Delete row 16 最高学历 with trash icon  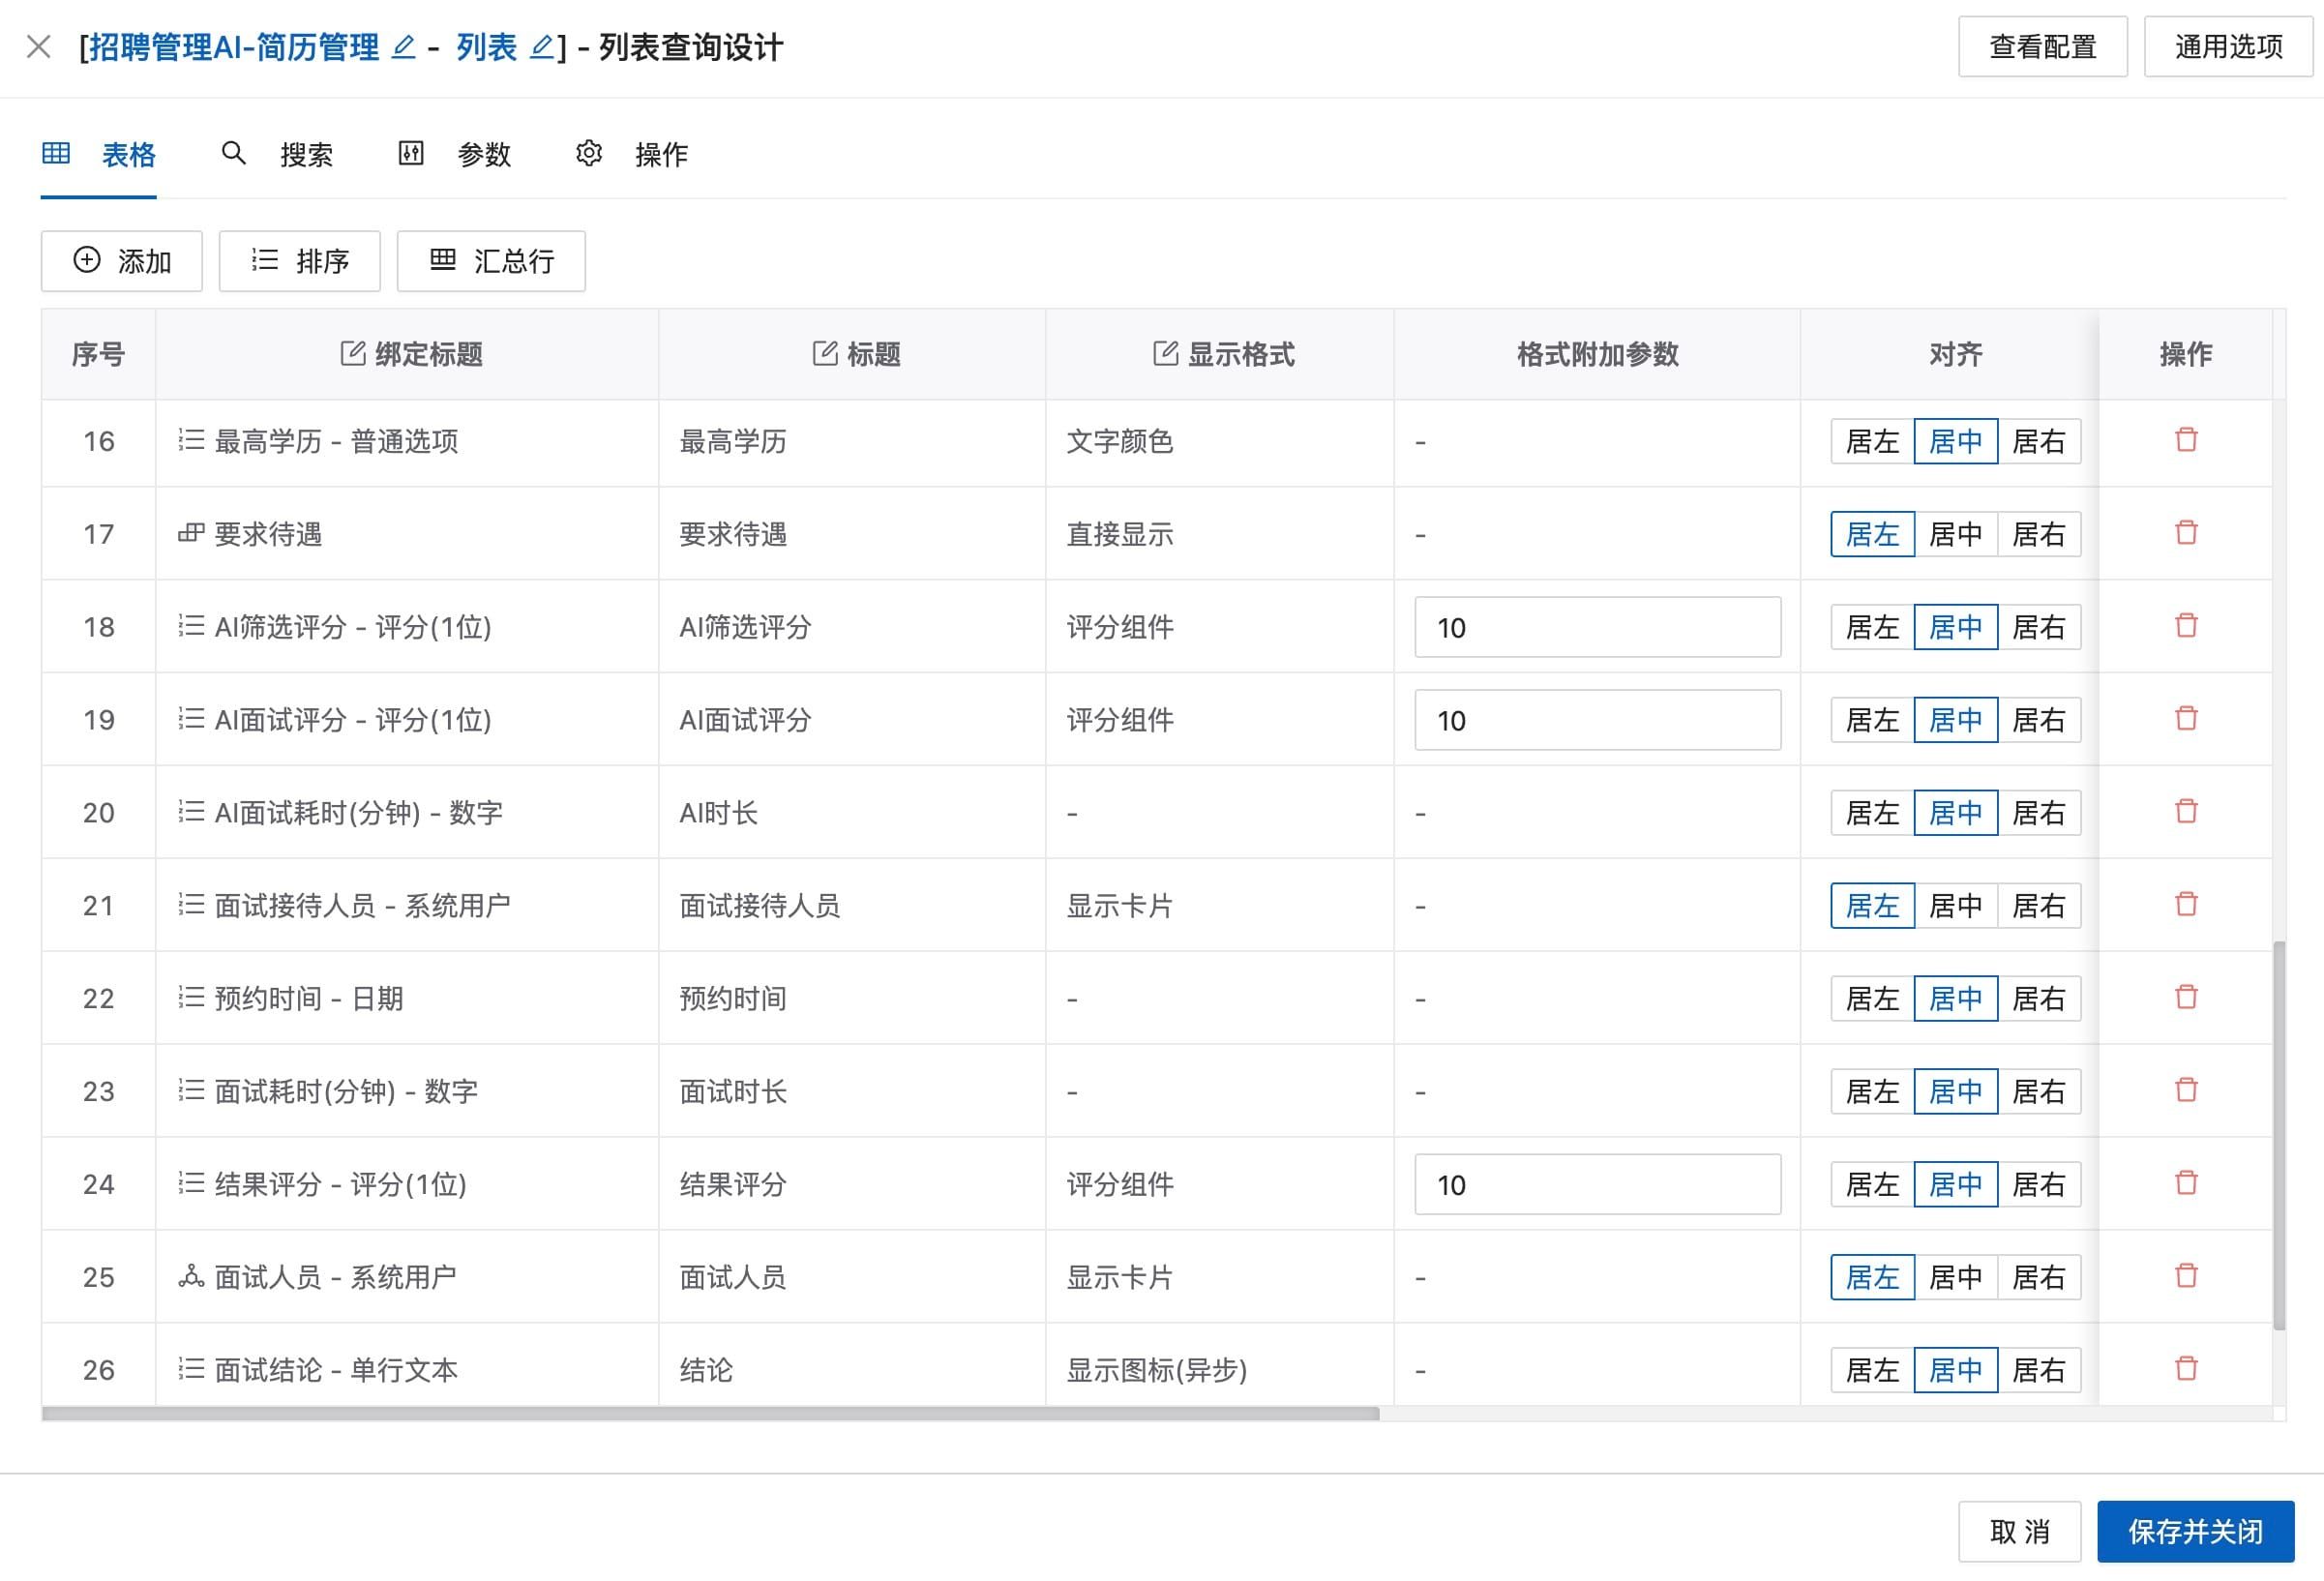tap(2186, 440)
